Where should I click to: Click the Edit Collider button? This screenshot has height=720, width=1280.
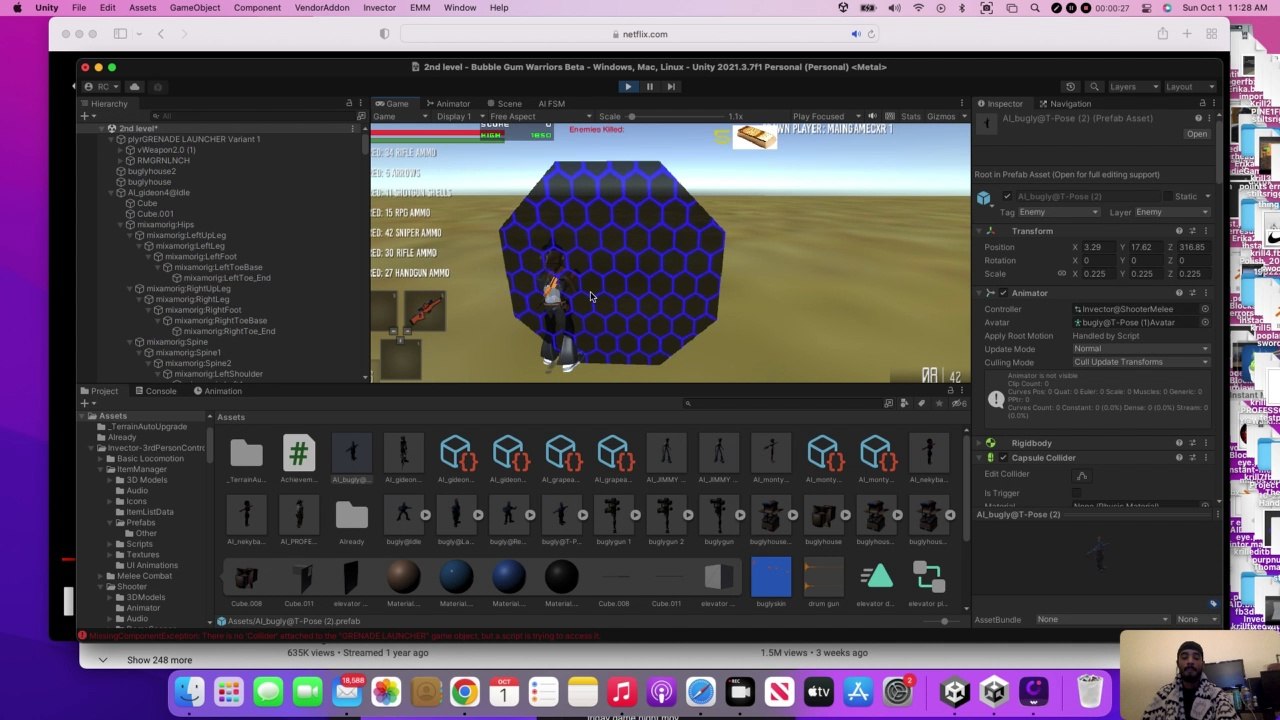pyautogui.click(x=1082, y=476)
